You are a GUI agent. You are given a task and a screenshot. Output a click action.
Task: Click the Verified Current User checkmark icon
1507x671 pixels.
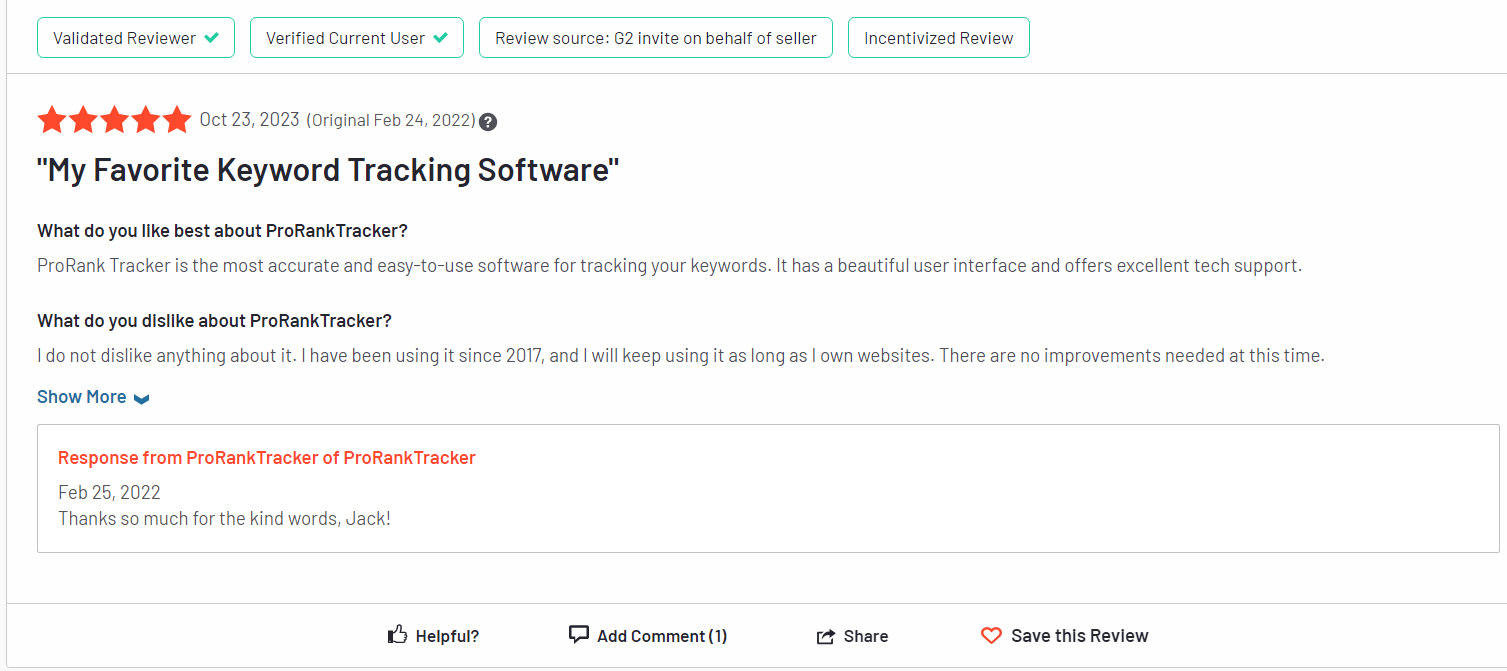point(441,38)
